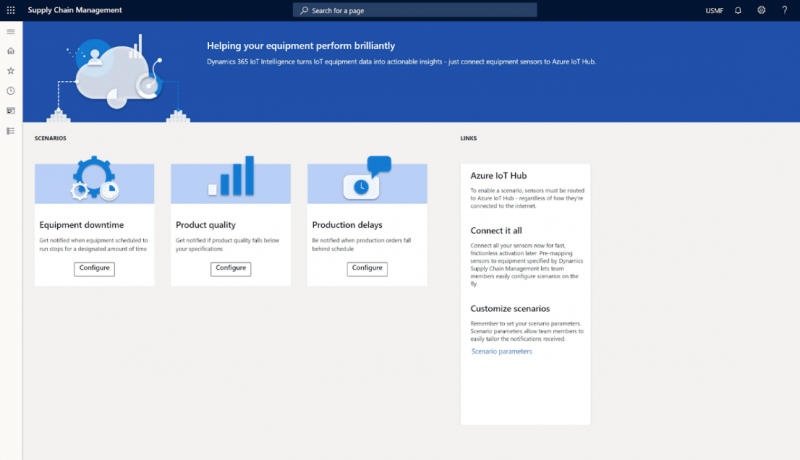Click the cloud illustration in banner
The width and height of the screenshot is (800, 460).
click(x=119, y=76)
